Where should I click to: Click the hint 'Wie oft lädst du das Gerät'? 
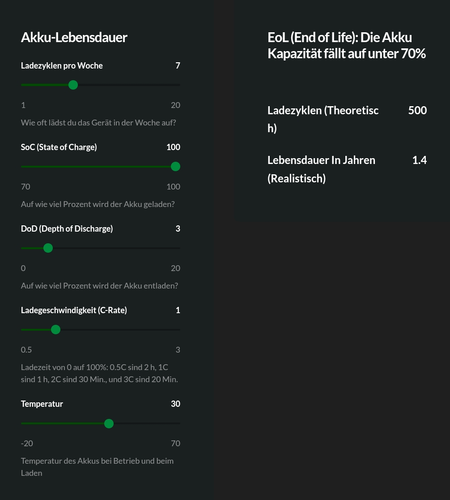[98, 123]
